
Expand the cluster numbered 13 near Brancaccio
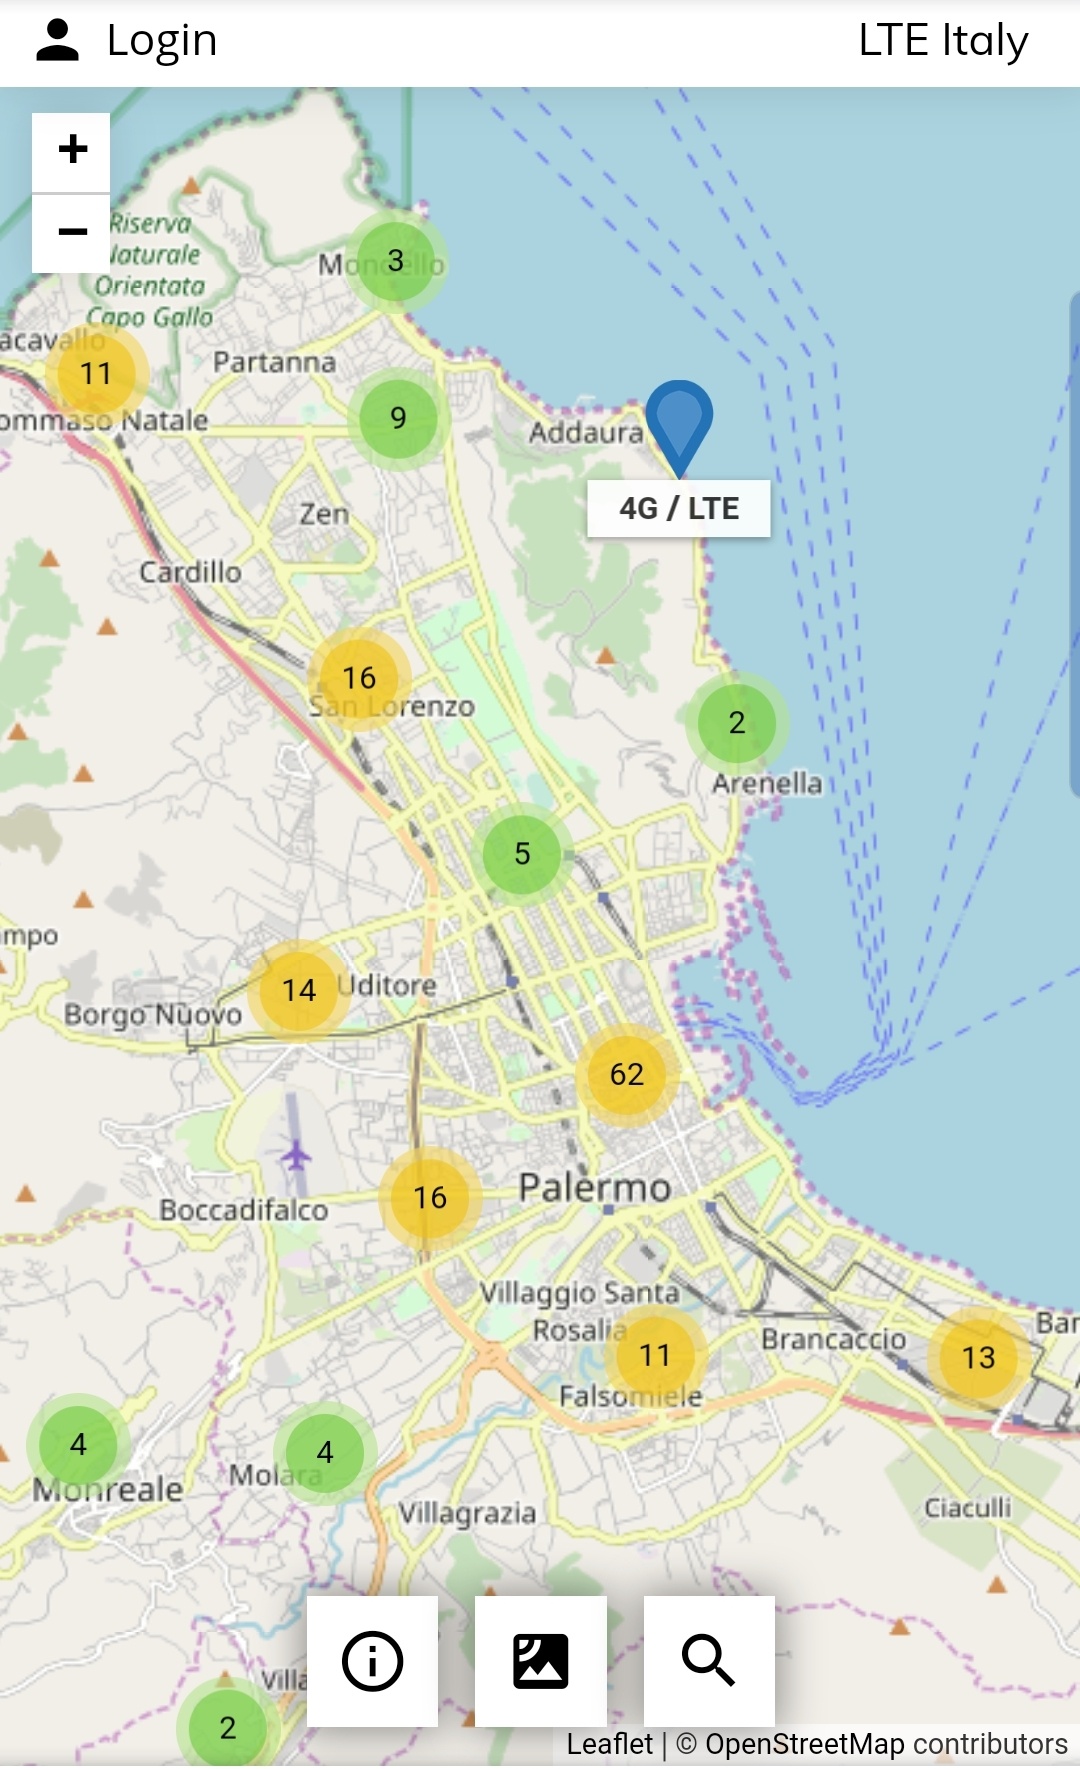tap(978, 1357)
